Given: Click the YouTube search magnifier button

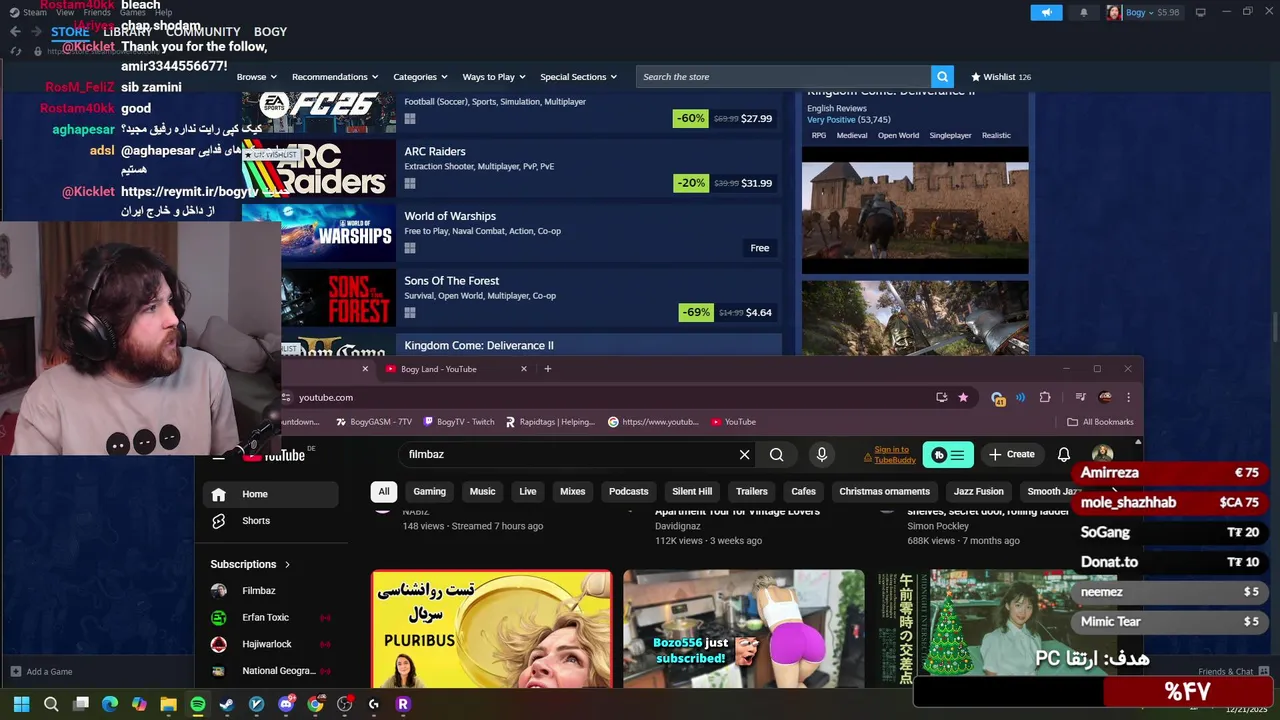Looking at the screenshot, I should point(777,455).
